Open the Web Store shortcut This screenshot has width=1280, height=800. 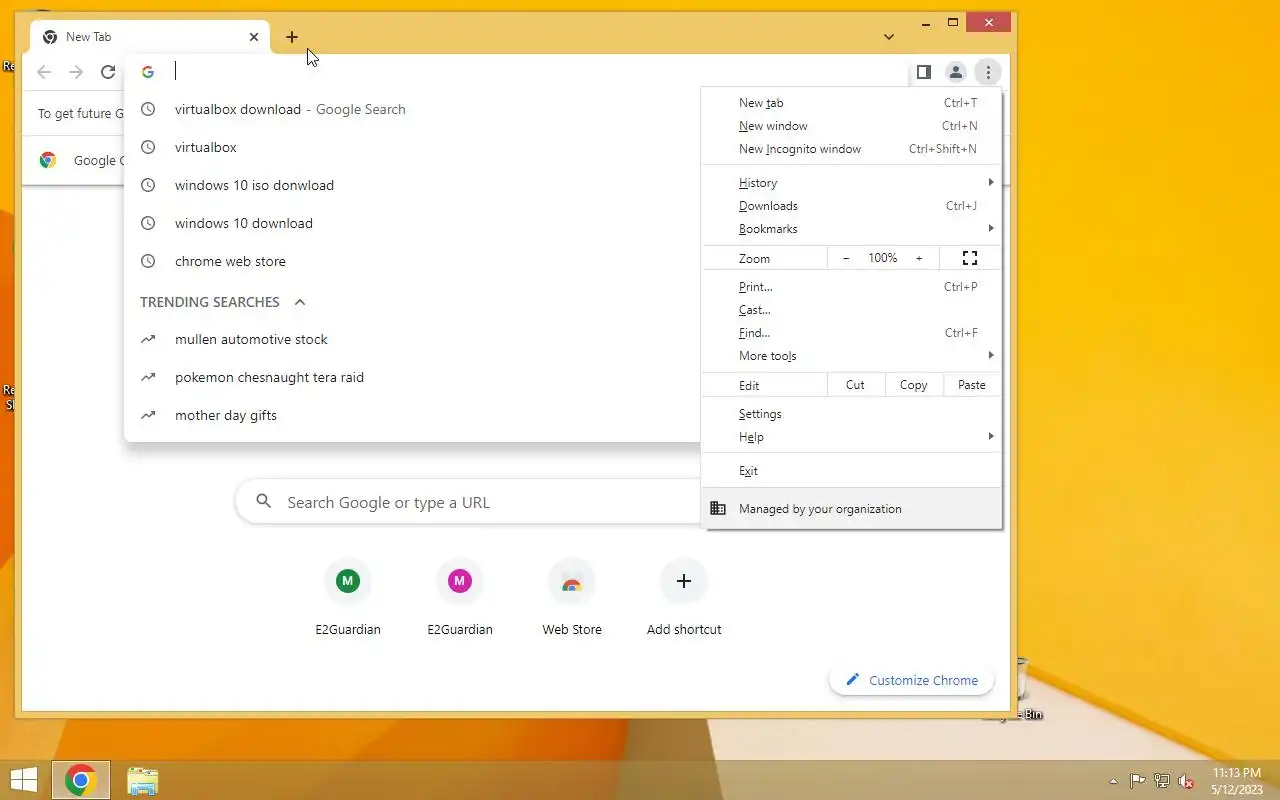pos(572,598)
